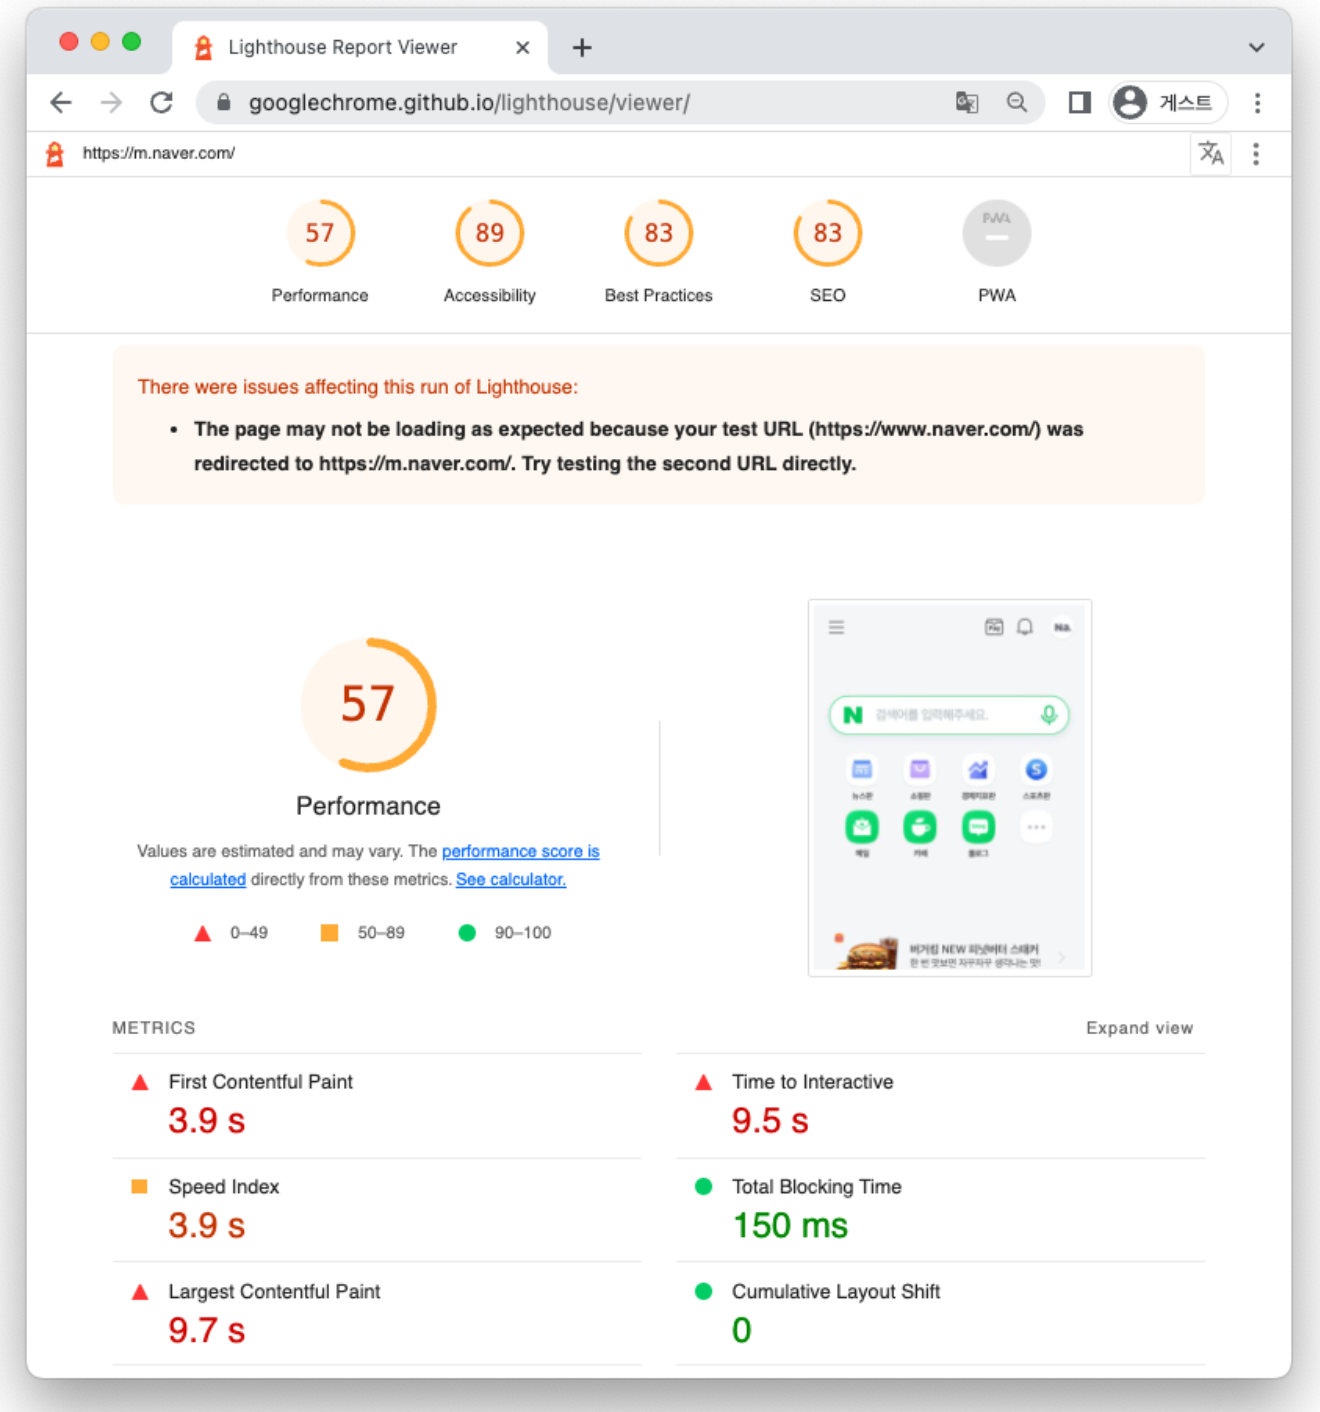Screen dimensions: 1320x1412
Task: Close the Lighthouse Report Viewer tab
Action: [522, 47]
